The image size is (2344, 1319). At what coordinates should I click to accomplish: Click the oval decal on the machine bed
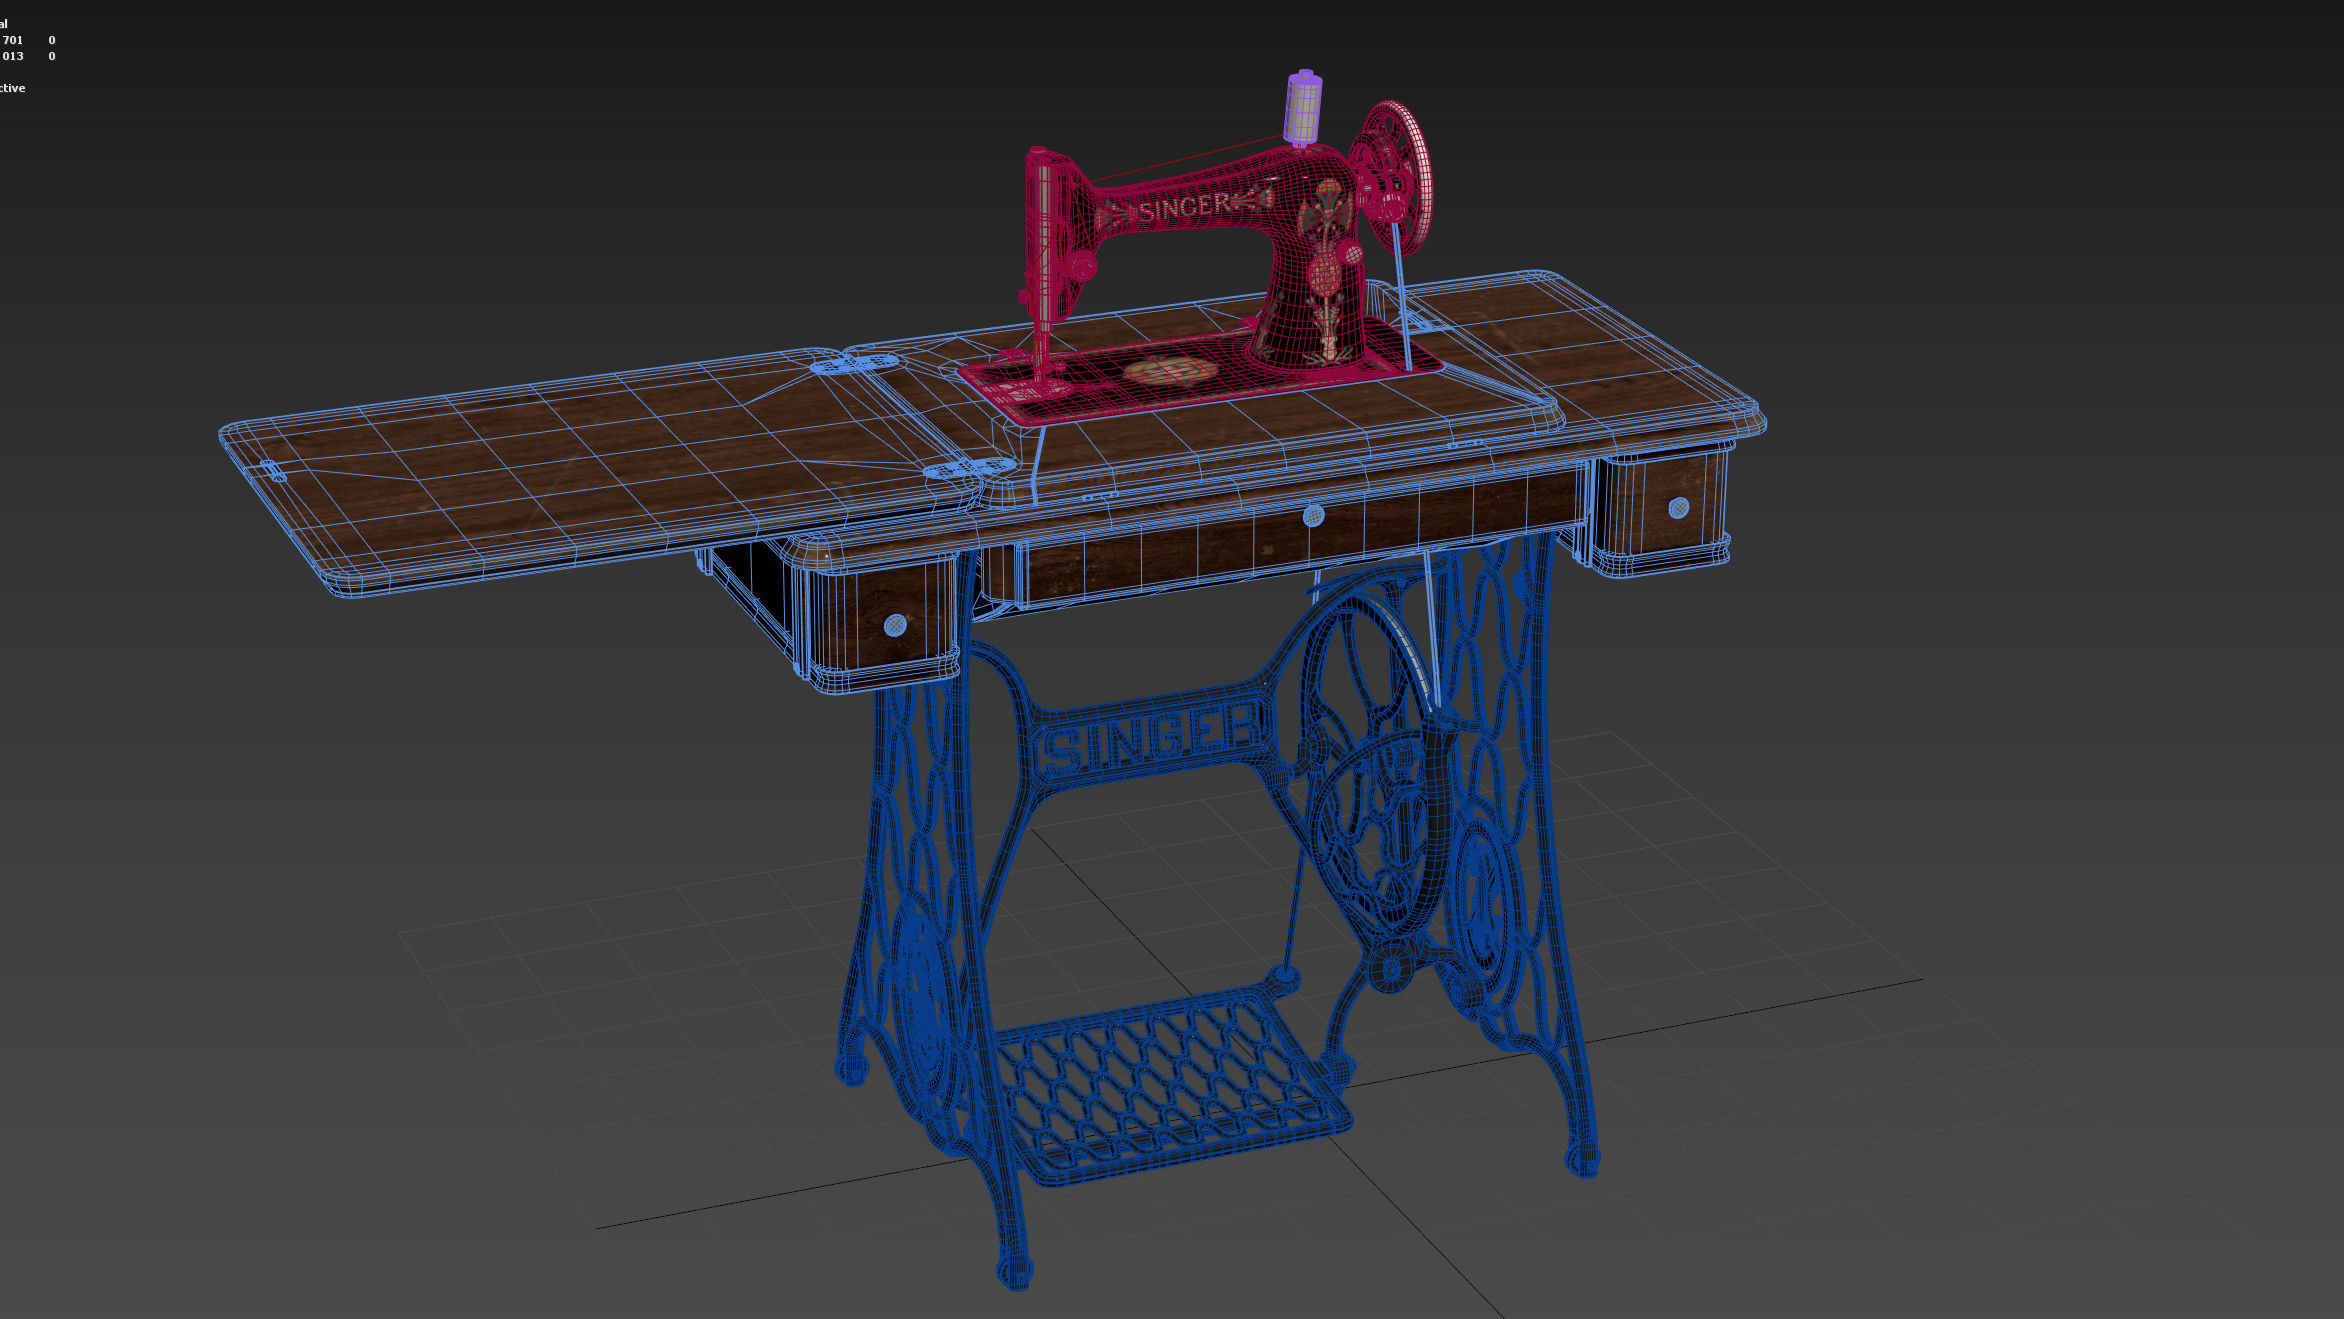1171,372
